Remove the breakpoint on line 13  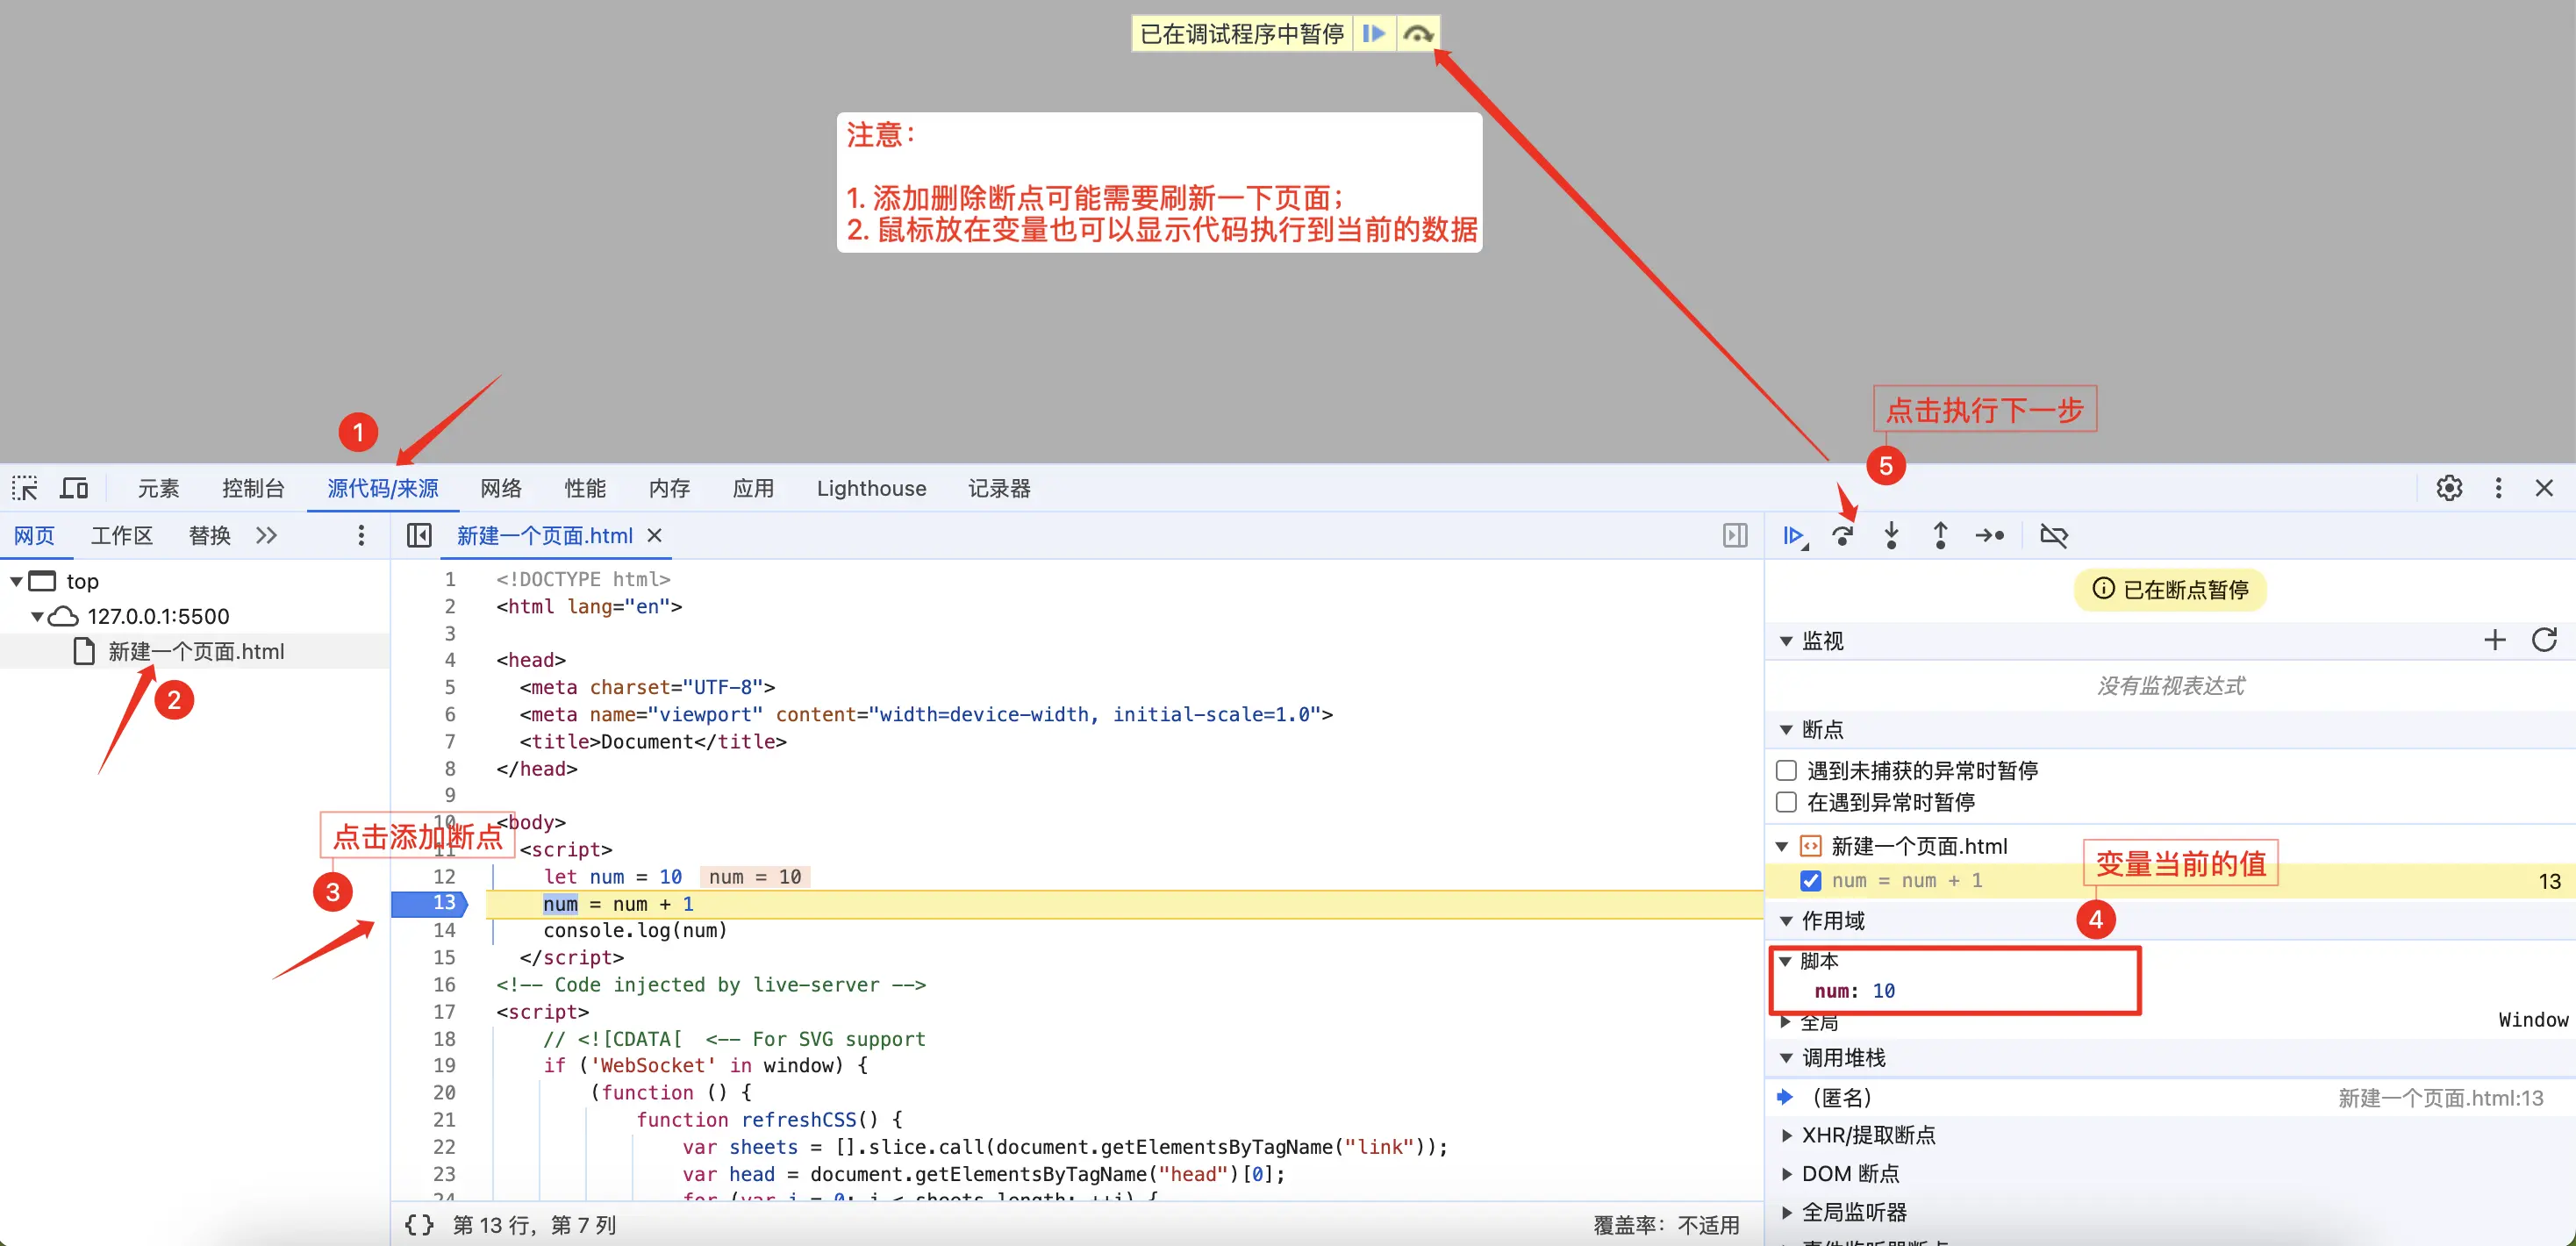(x=429, y=903)
